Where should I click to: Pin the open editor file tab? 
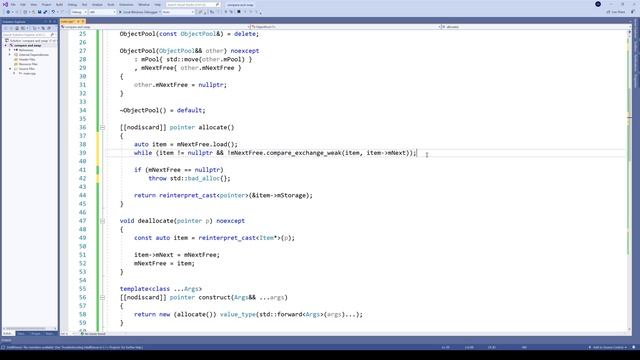pyautogui.click(x=78, y=21)
